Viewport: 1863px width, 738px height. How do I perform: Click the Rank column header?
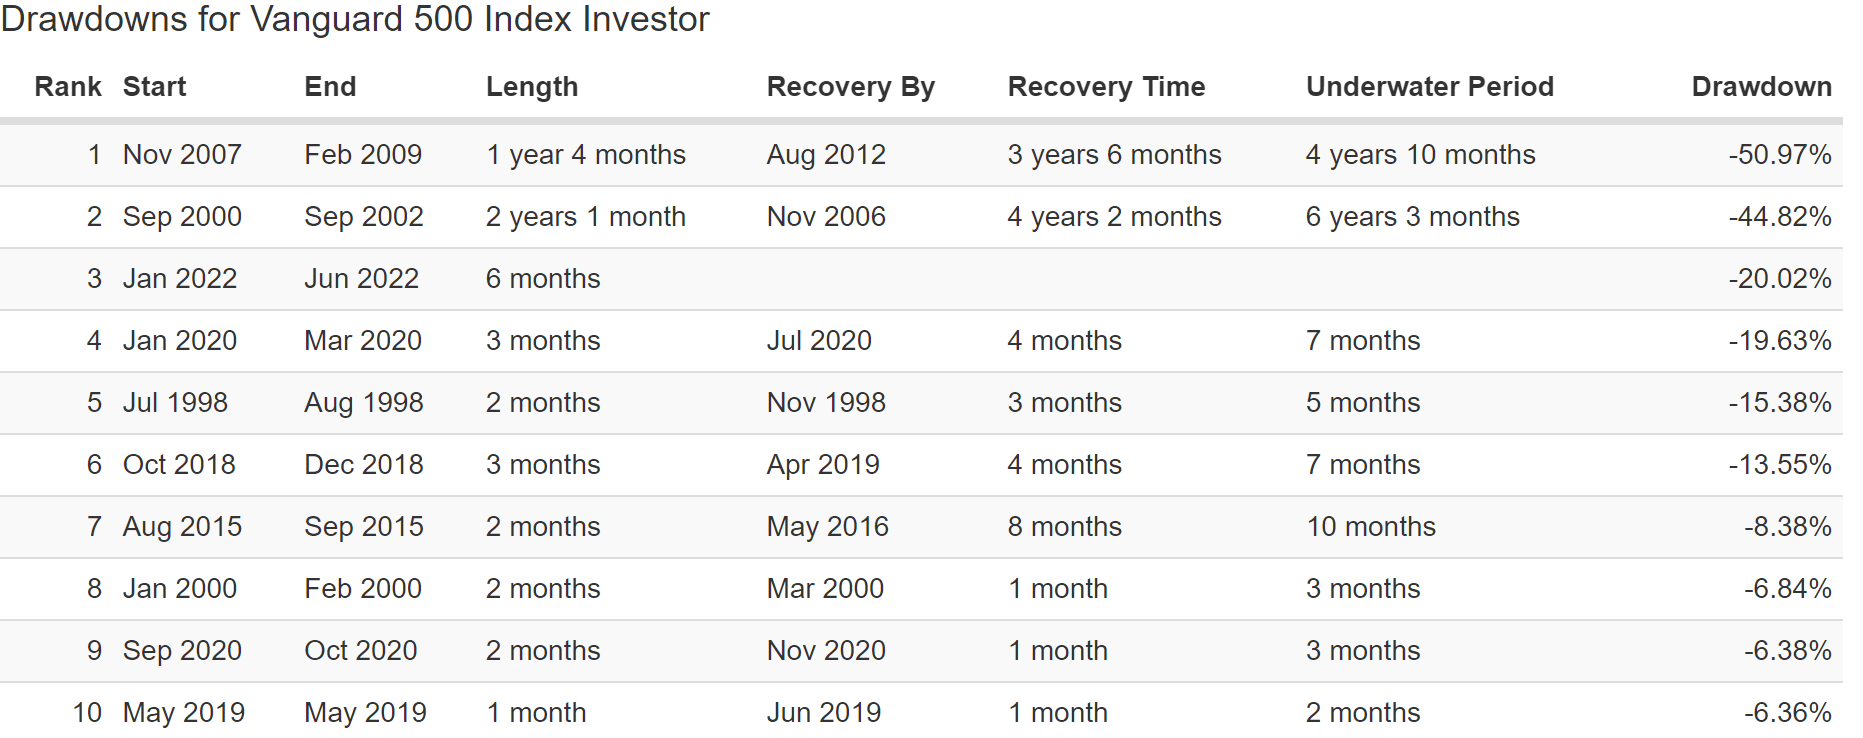[x=68, y=87]
